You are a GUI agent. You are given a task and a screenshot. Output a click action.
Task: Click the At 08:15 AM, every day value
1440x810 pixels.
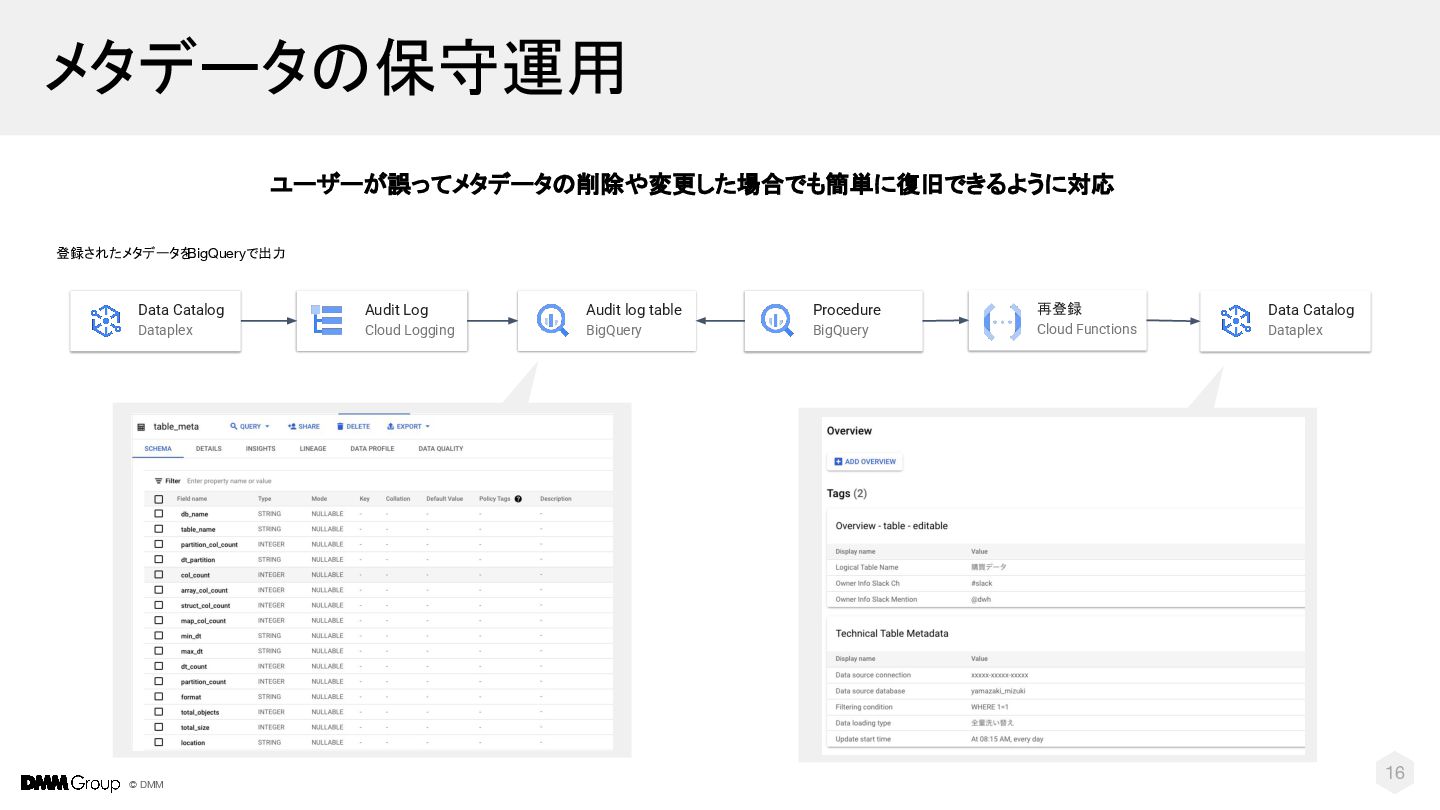click(x=1007, y=739)
